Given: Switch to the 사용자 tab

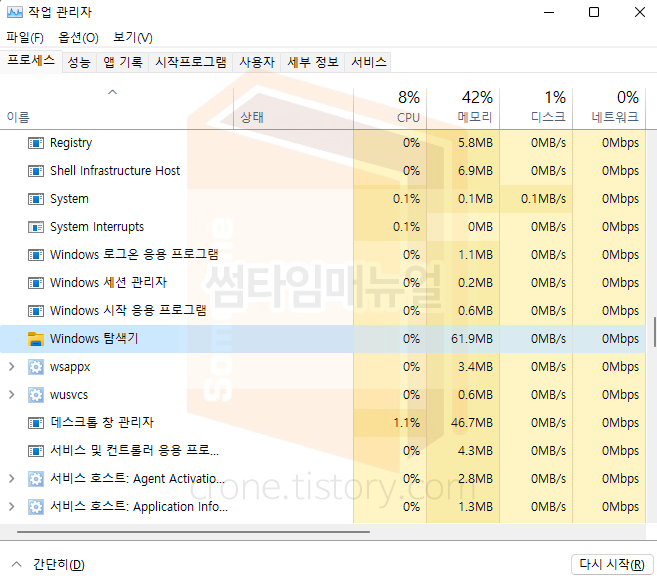Looking at the screenshot, I should [257, 62].
